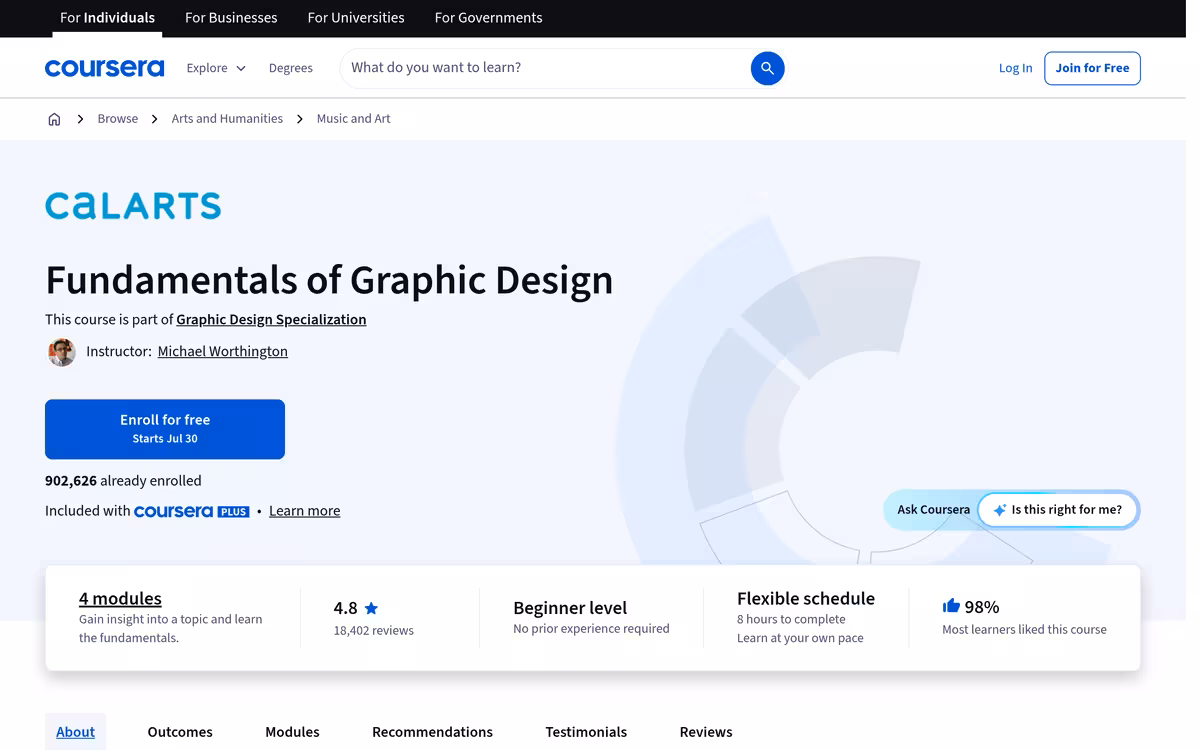Click Enroll for free button
Image resolution: width=1200 pixels, height=750 pixels.
pyautogui.click(x=165, y=429)
